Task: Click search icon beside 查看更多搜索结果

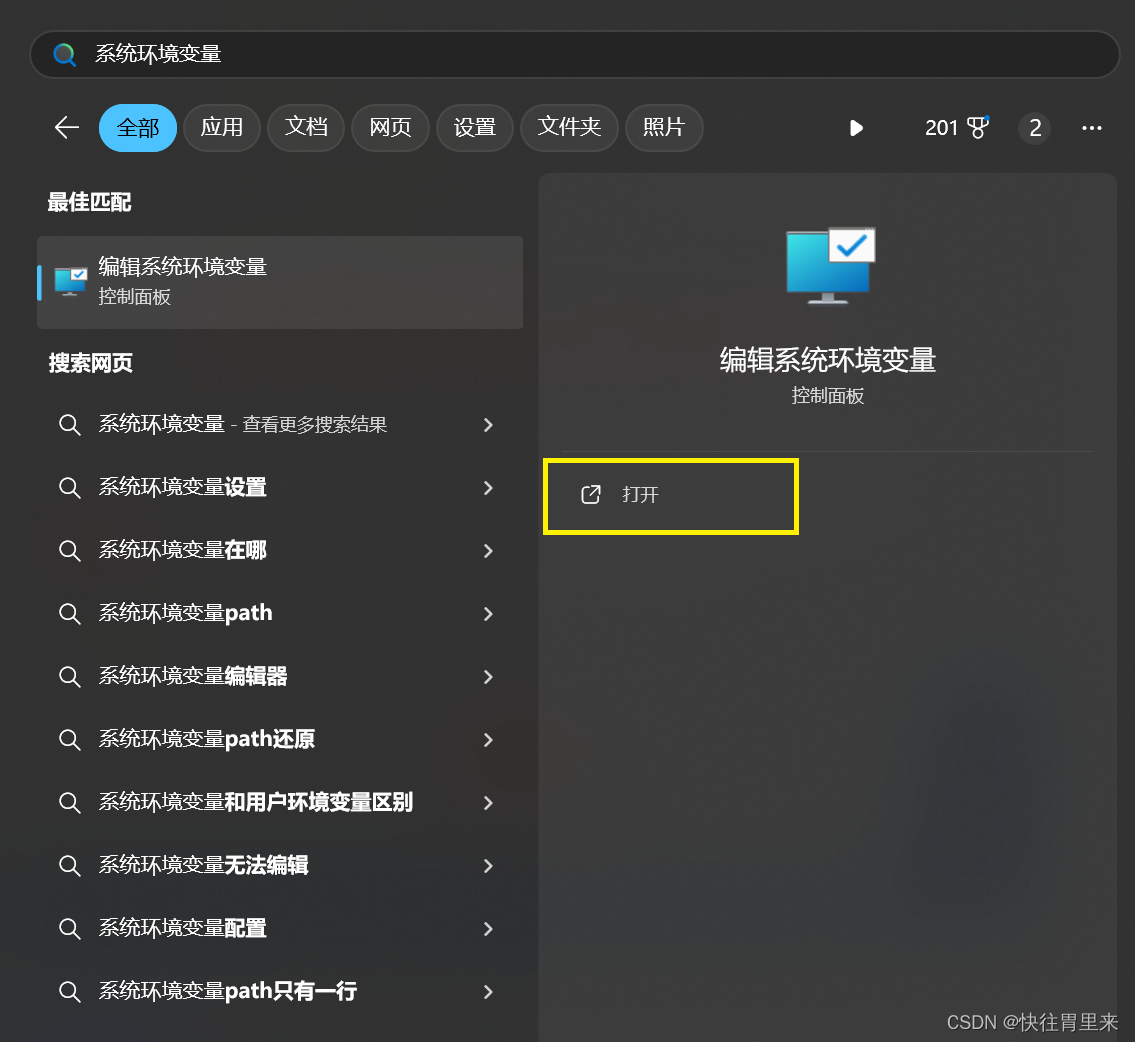Action: coord(69,425)
